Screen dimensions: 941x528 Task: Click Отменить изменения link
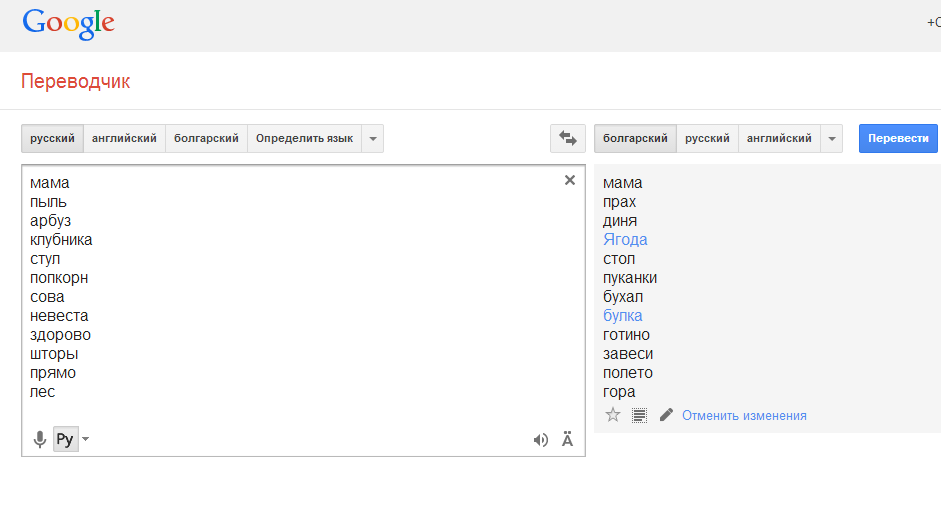tap(744, 416)
